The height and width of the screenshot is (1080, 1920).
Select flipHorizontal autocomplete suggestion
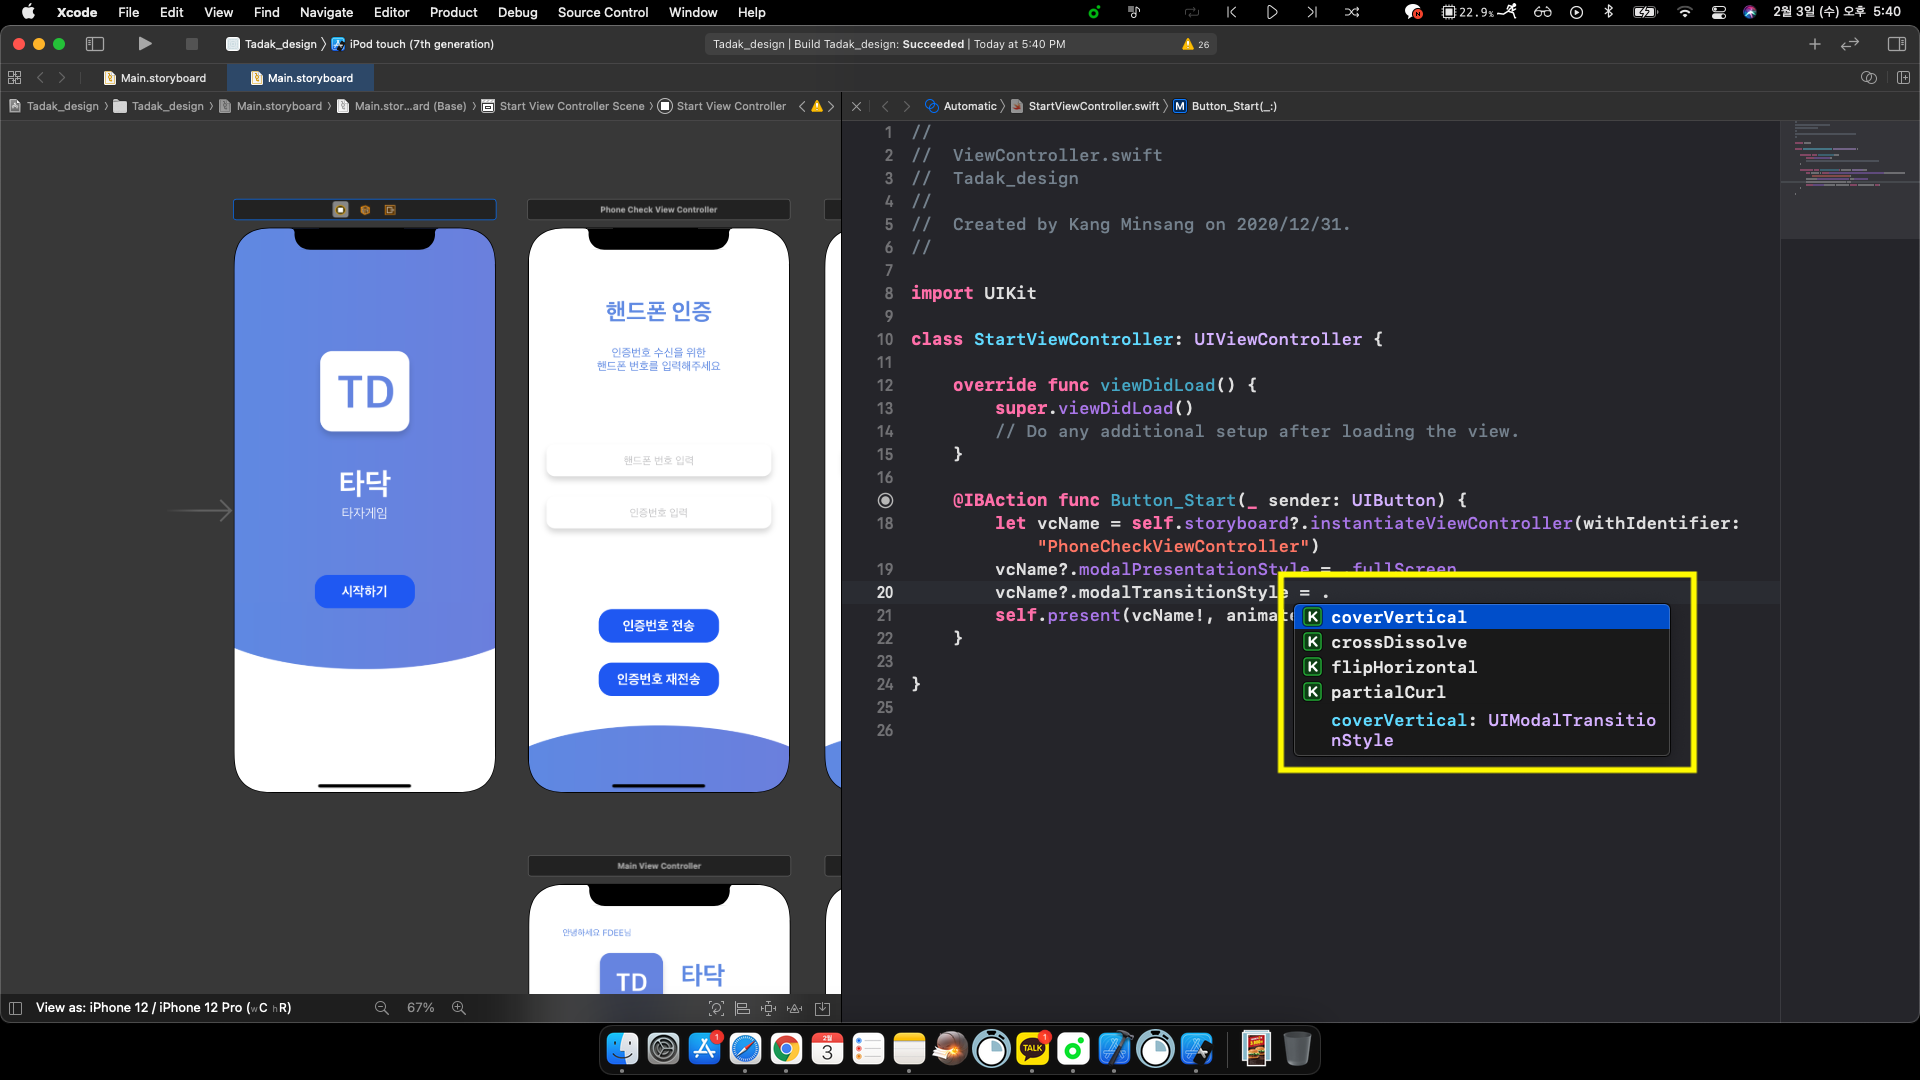(x=1403, y=667)
